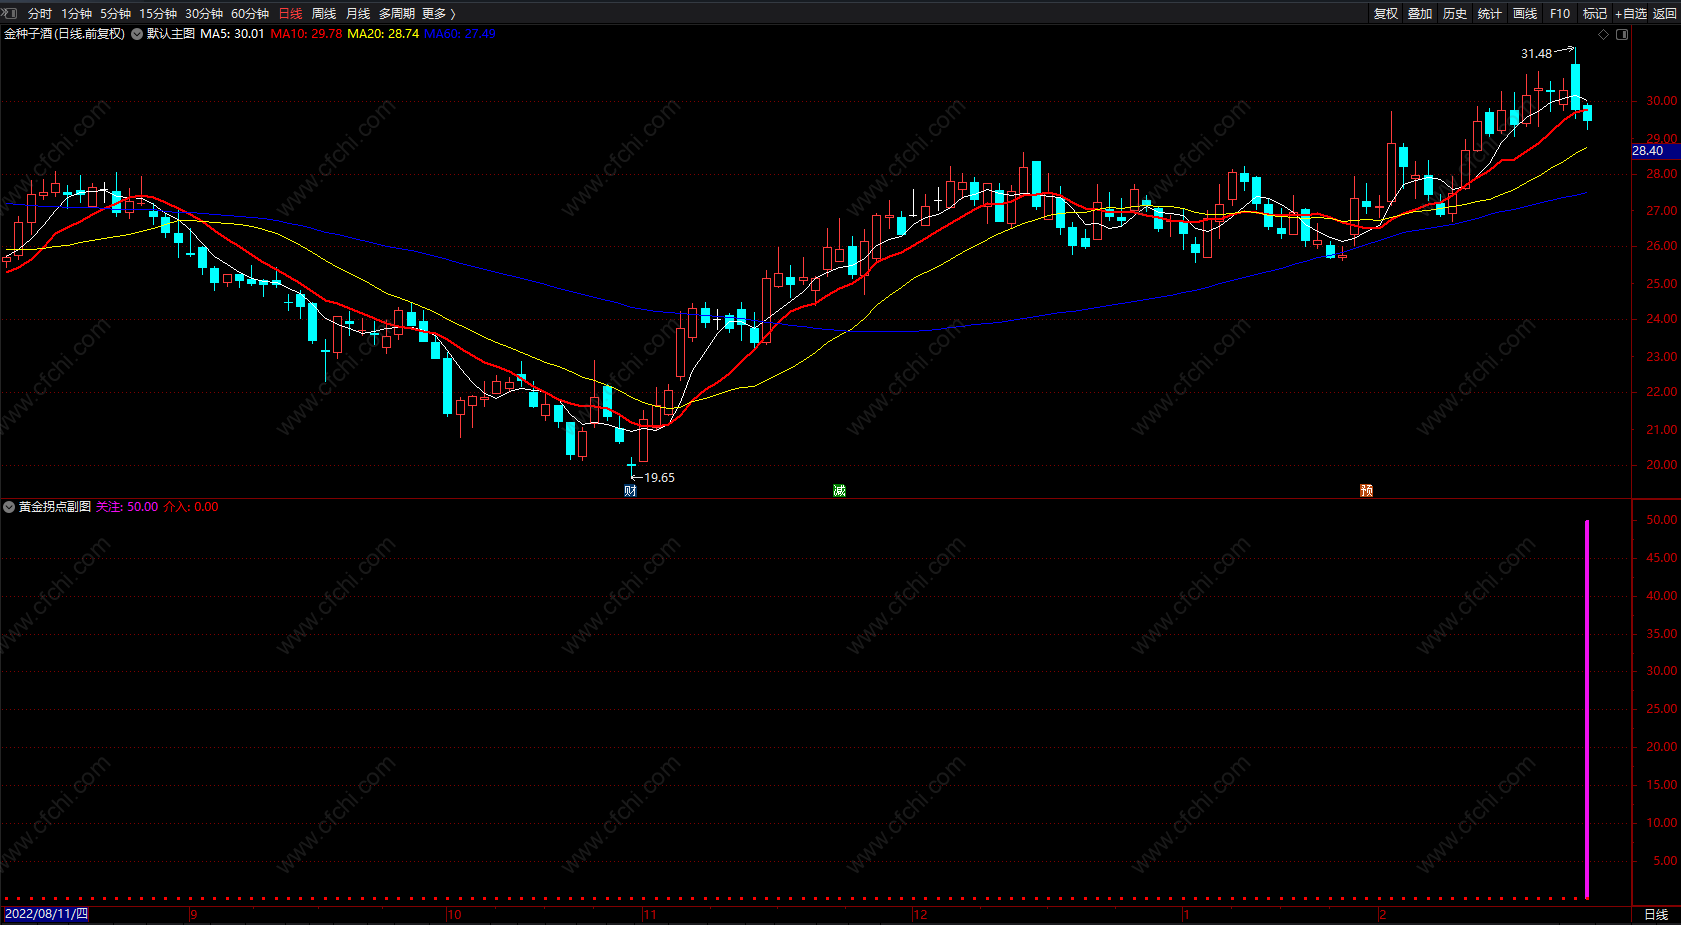
Task: Click the 返回 back button
Action: (x=1665, y=13)
